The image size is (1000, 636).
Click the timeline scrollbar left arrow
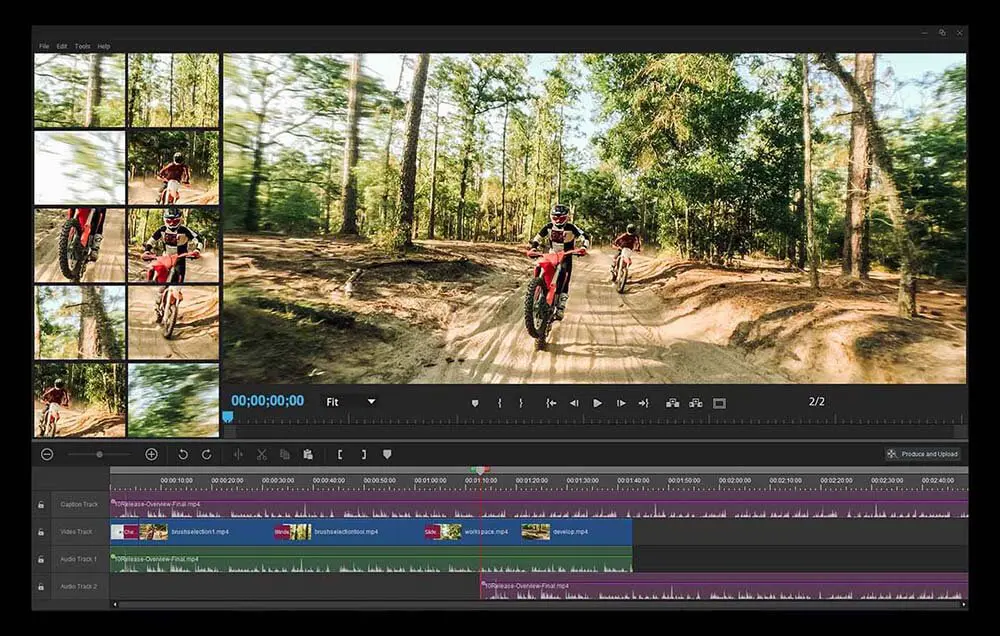[115, 604]
